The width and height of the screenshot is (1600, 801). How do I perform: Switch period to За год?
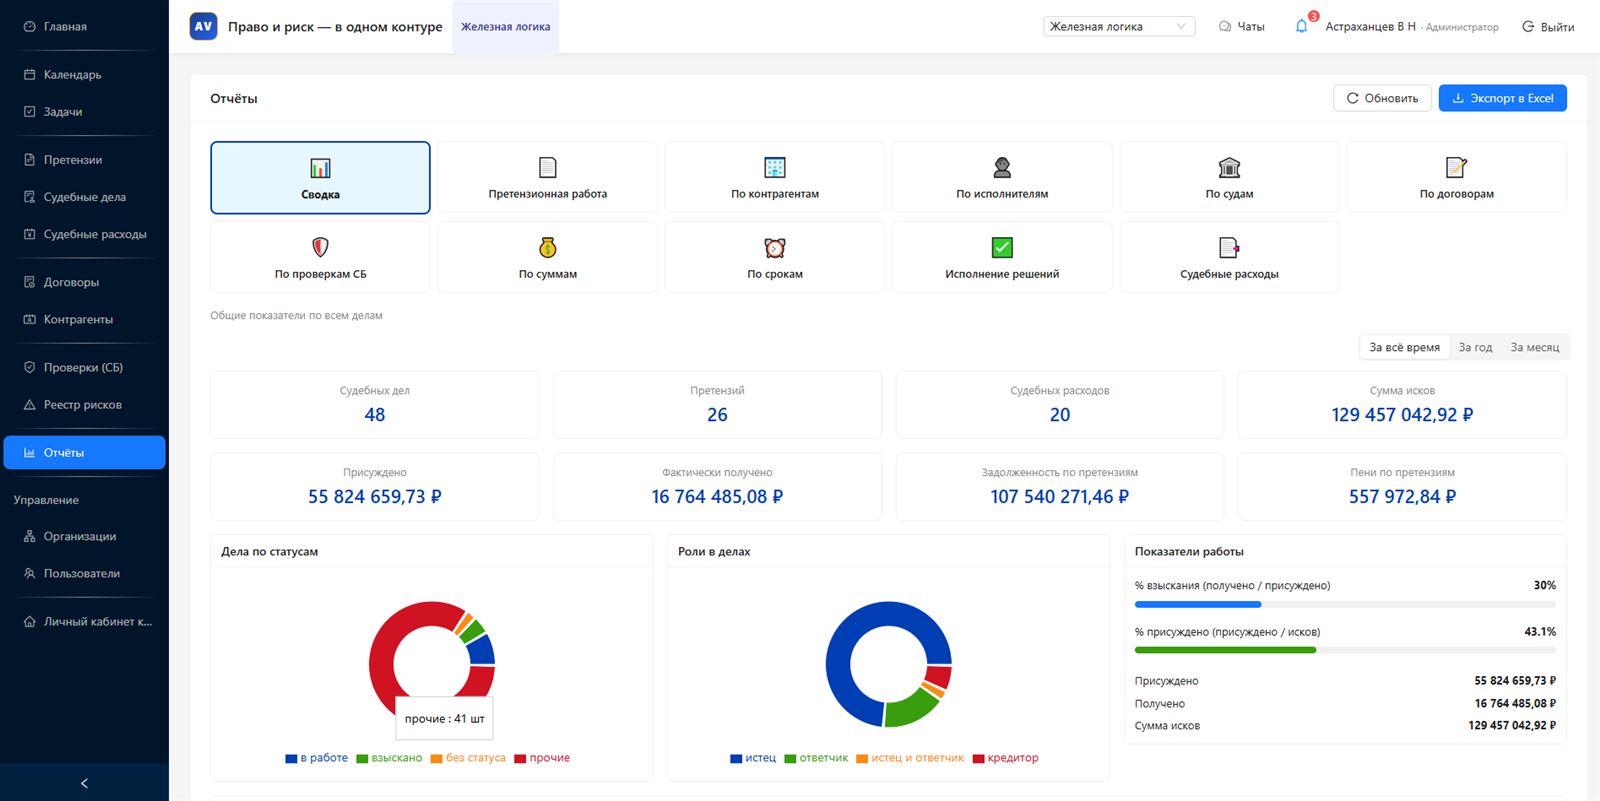[x=1475, y=347]
